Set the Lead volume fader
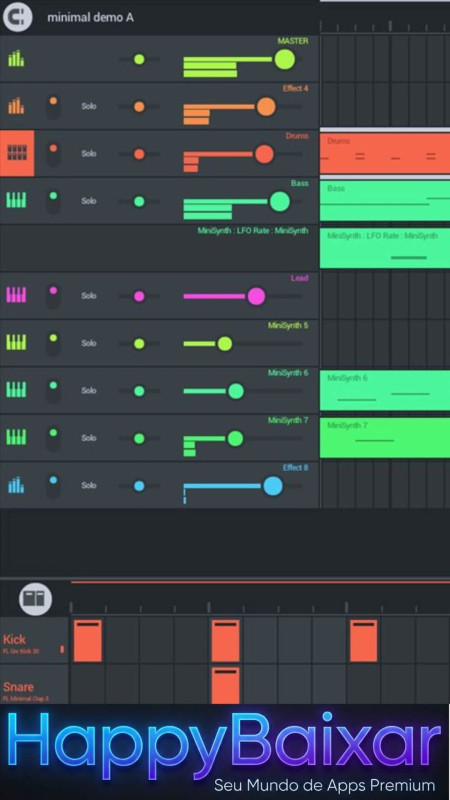 coord(256,296)
